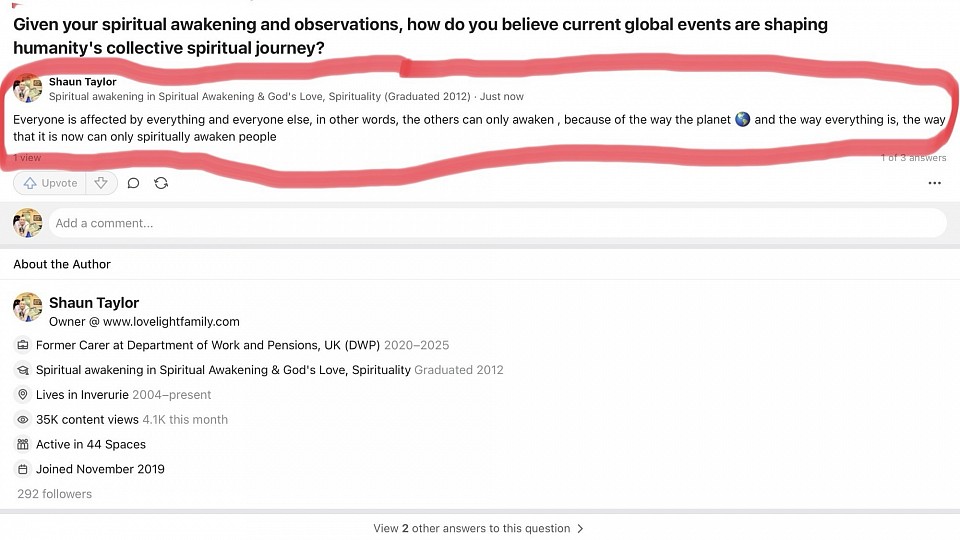
Task: Open the three-dots more options menu
Action: click(x=934, y=183)
